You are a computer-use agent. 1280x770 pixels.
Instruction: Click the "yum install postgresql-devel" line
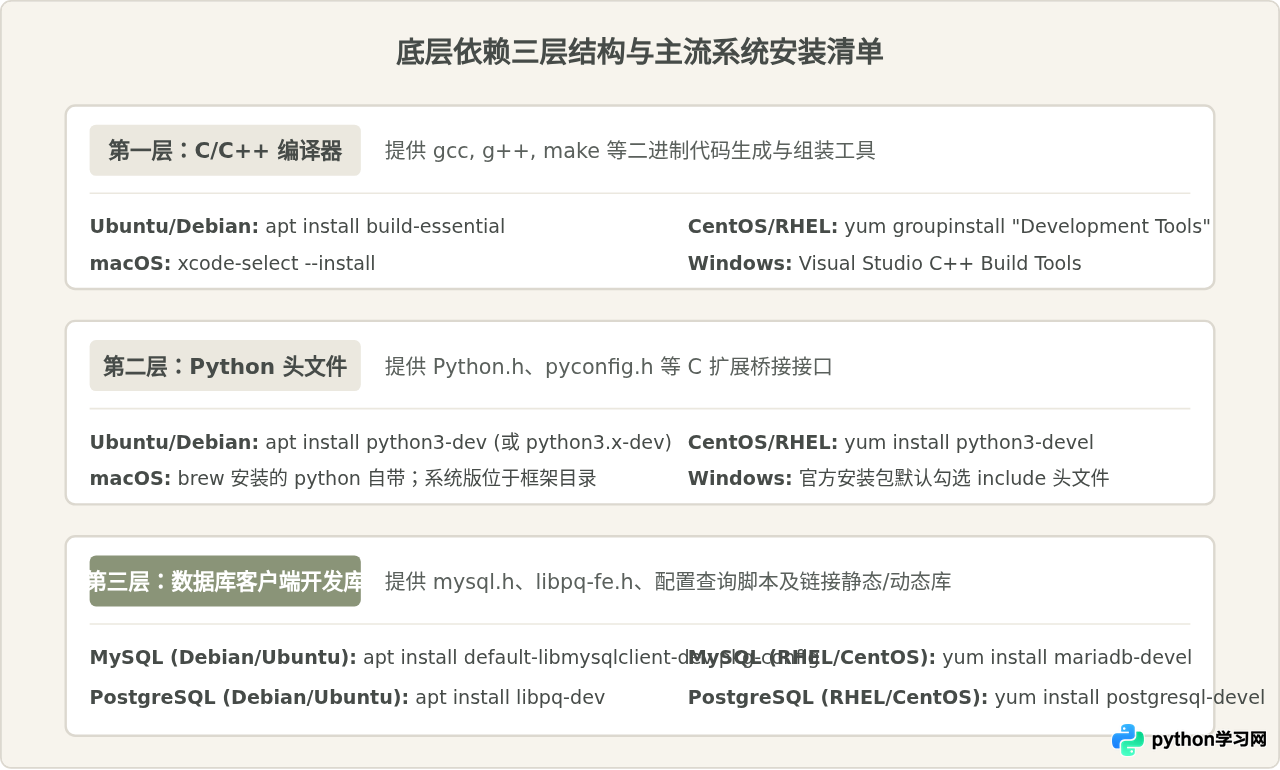pos(976,697)
